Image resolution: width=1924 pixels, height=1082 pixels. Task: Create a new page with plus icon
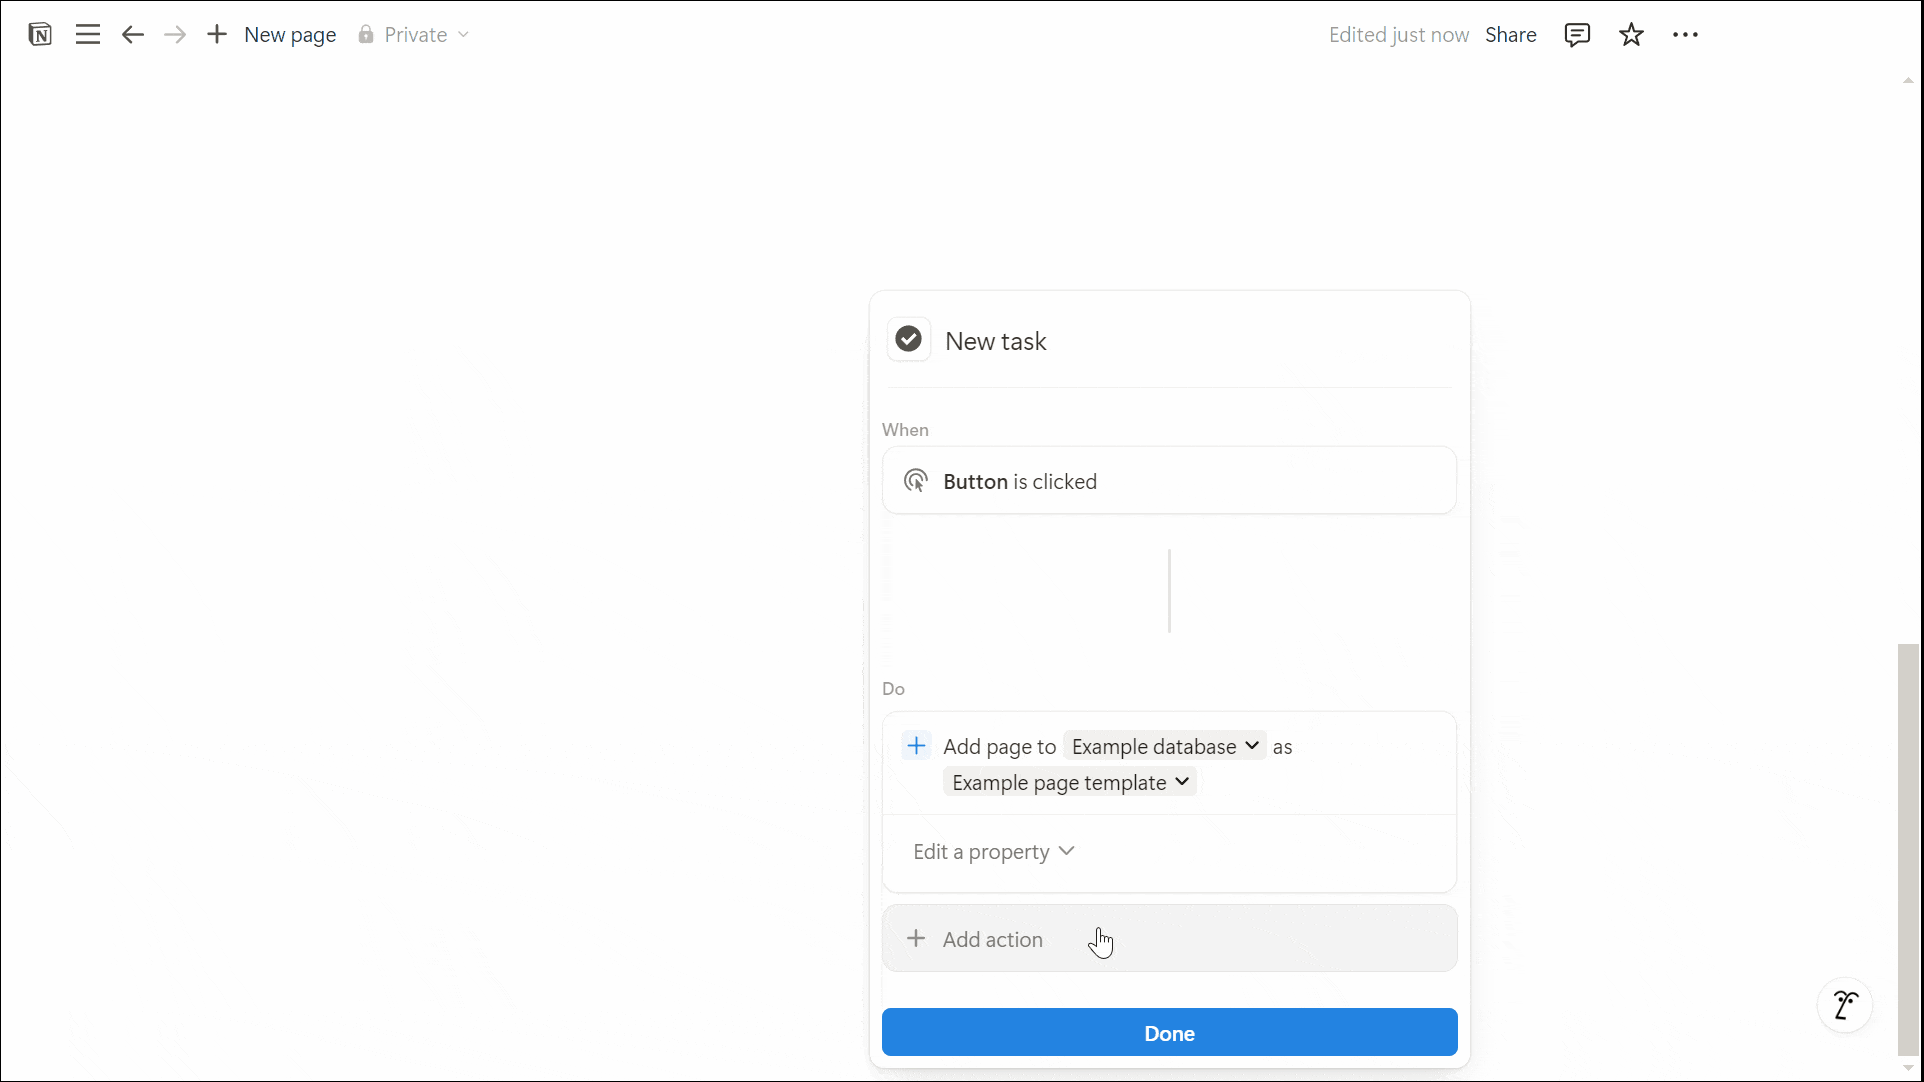[217, 35]
